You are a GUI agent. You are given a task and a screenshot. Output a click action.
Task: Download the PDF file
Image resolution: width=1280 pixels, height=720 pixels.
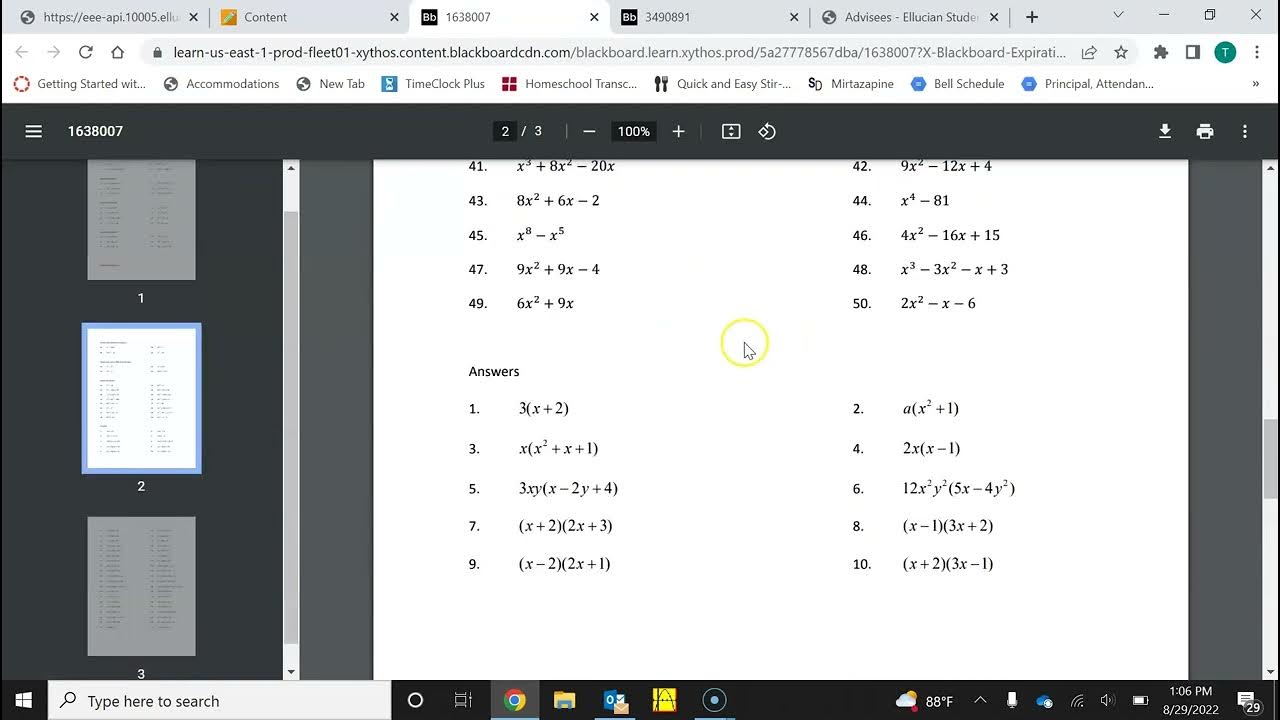click(1165, 131)
